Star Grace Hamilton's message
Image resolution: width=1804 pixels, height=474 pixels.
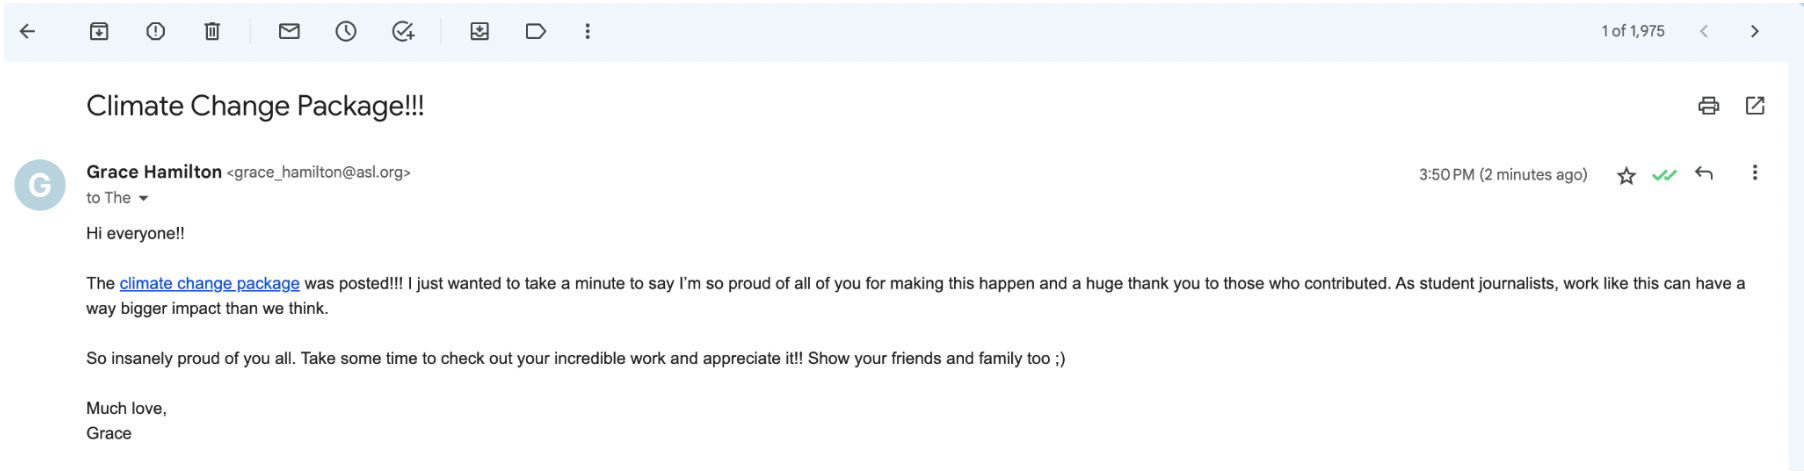tap(1626, 176)
